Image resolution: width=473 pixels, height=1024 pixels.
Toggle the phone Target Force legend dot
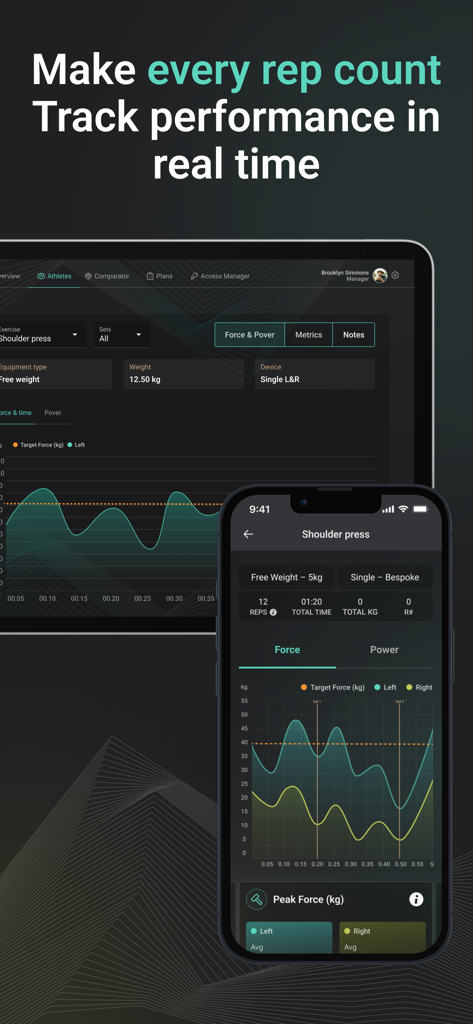point(304,687)
